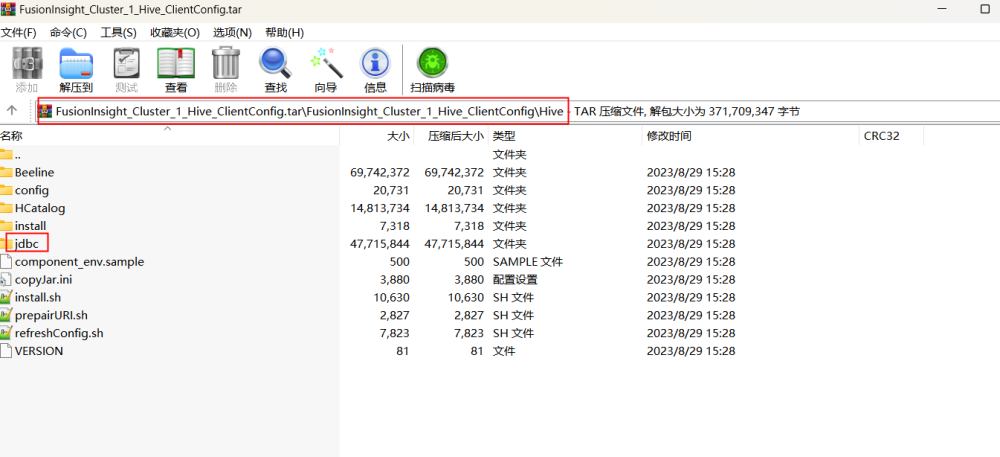Select the HCatalog folder icon
The height and width of the screenshot is (457, 1000).
(x=6, y=208)
